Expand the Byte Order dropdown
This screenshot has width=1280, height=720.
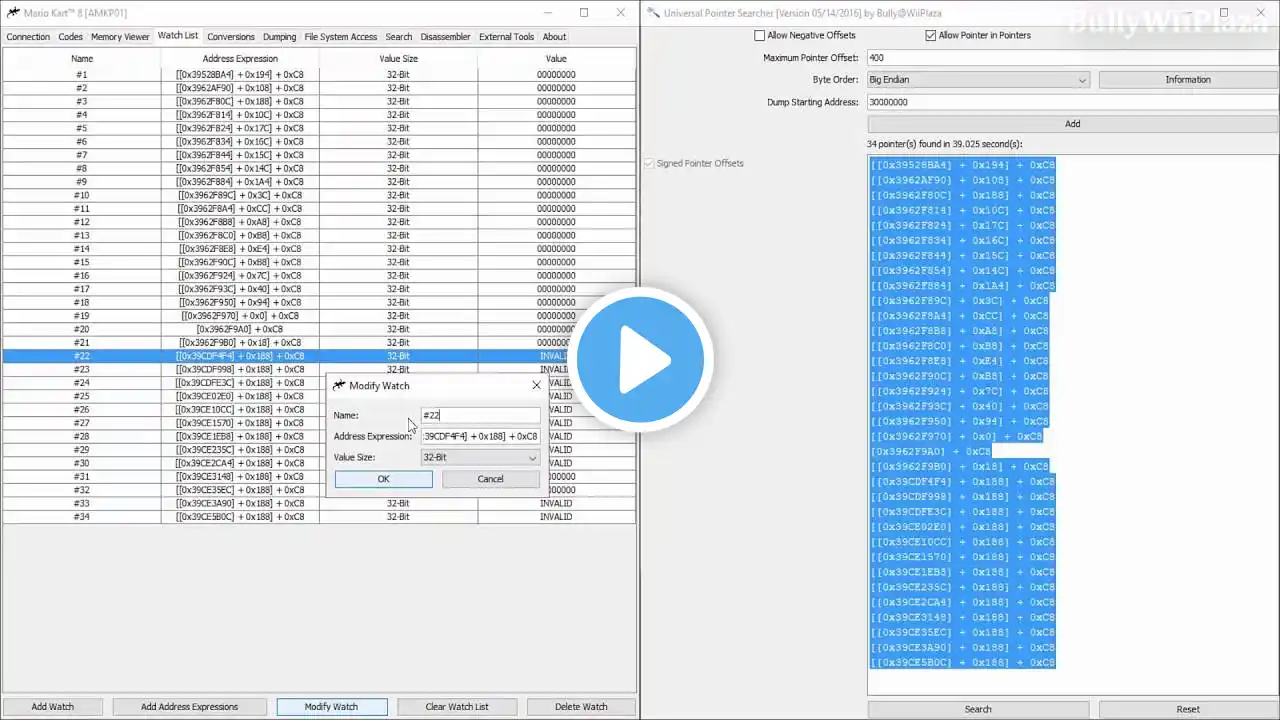coord(978,80)
